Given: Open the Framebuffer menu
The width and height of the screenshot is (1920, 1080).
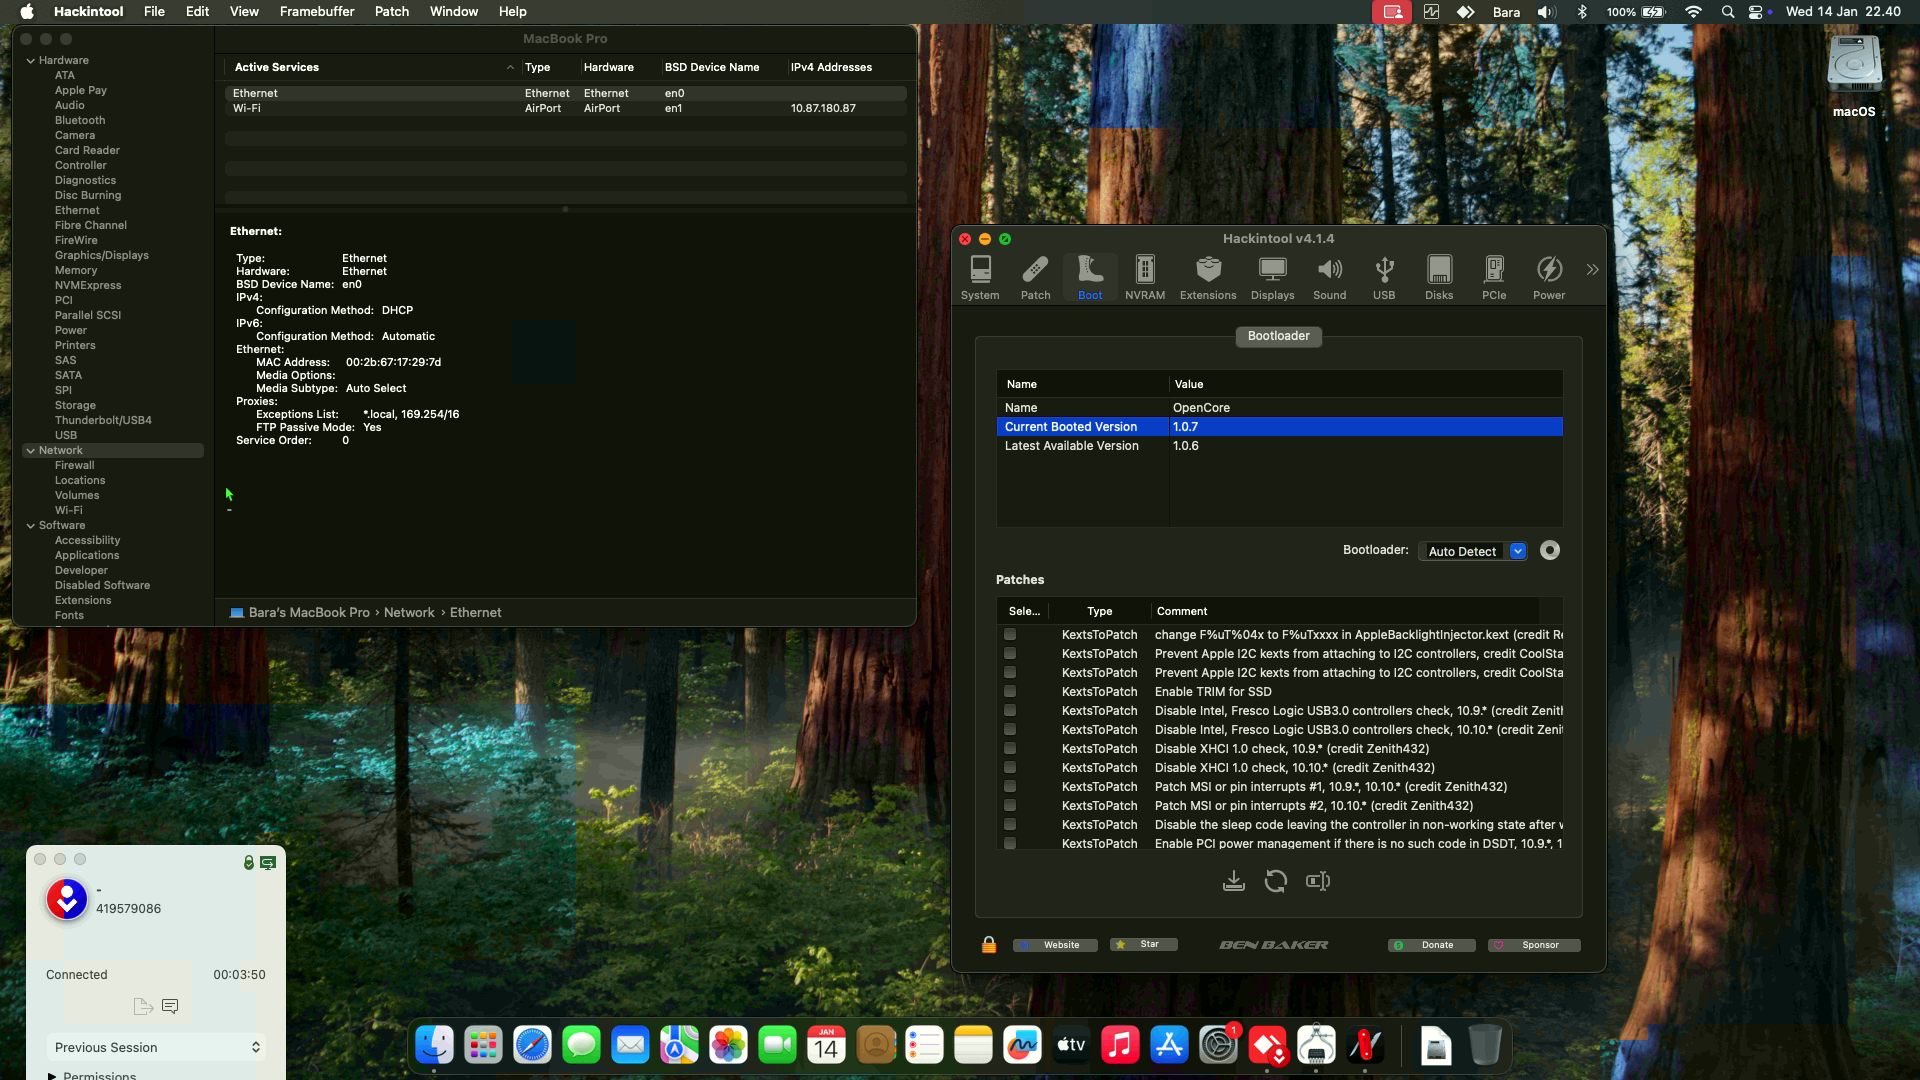Looking at the screenshot, I should coord(317,12).
